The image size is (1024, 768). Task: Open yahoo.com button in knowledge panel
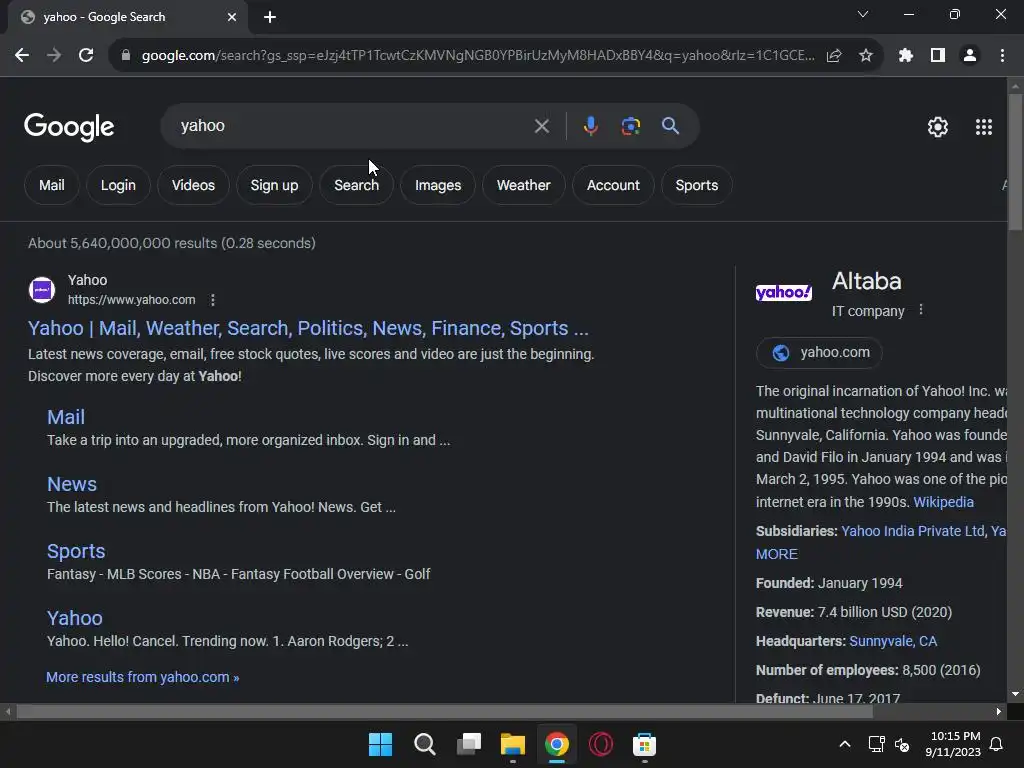820,353
